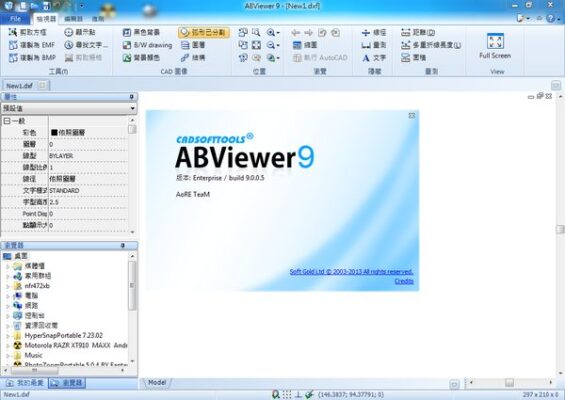Viewport: 565px width, 400px height.
Task: Click the globe zoom icon in Position group
Action: (271, 58)
